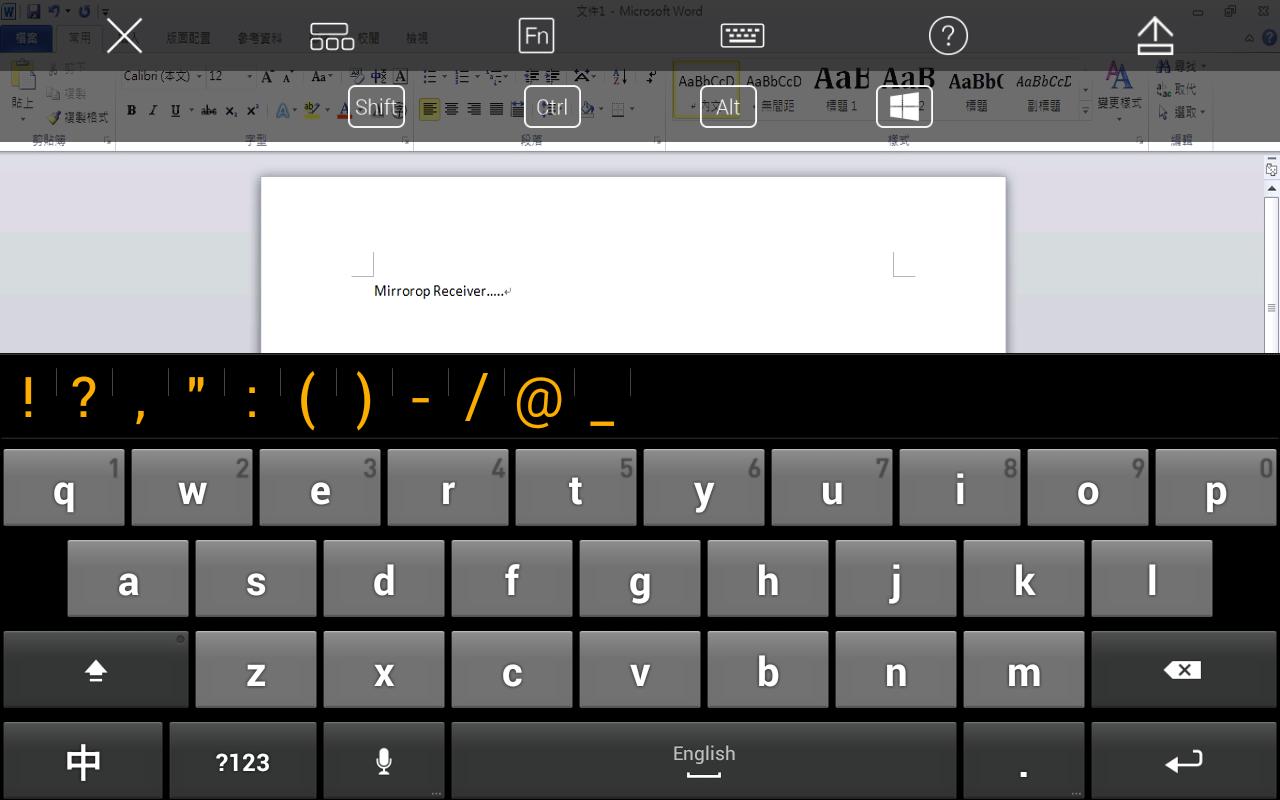
Task: Tap the three-box layout icon
Action: [331, 36]
